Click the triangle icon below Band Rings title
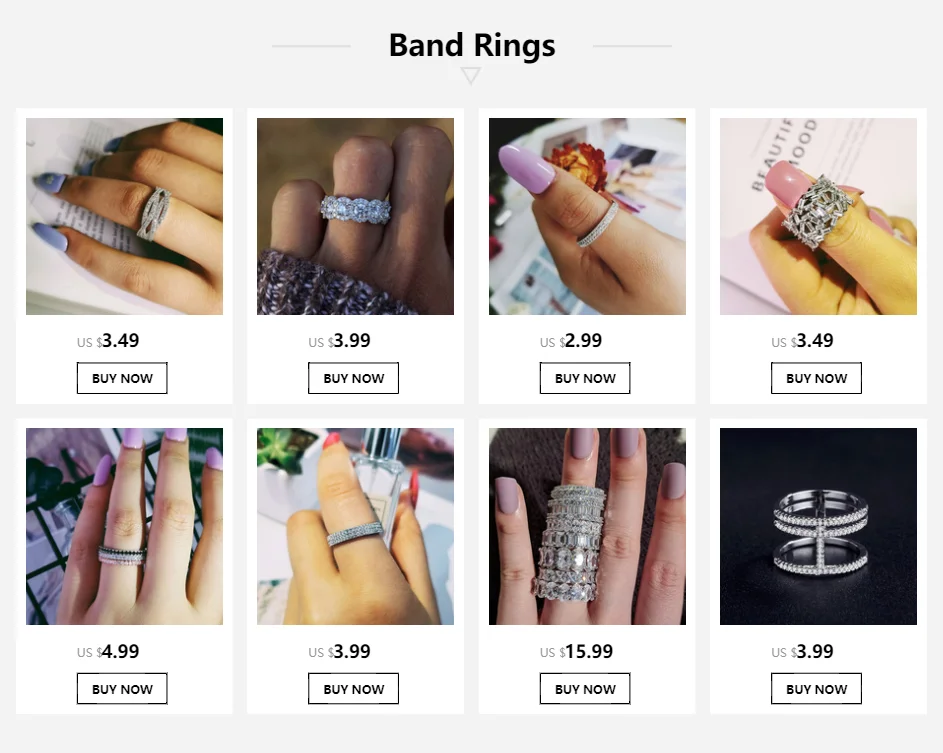 coord(471,76)
